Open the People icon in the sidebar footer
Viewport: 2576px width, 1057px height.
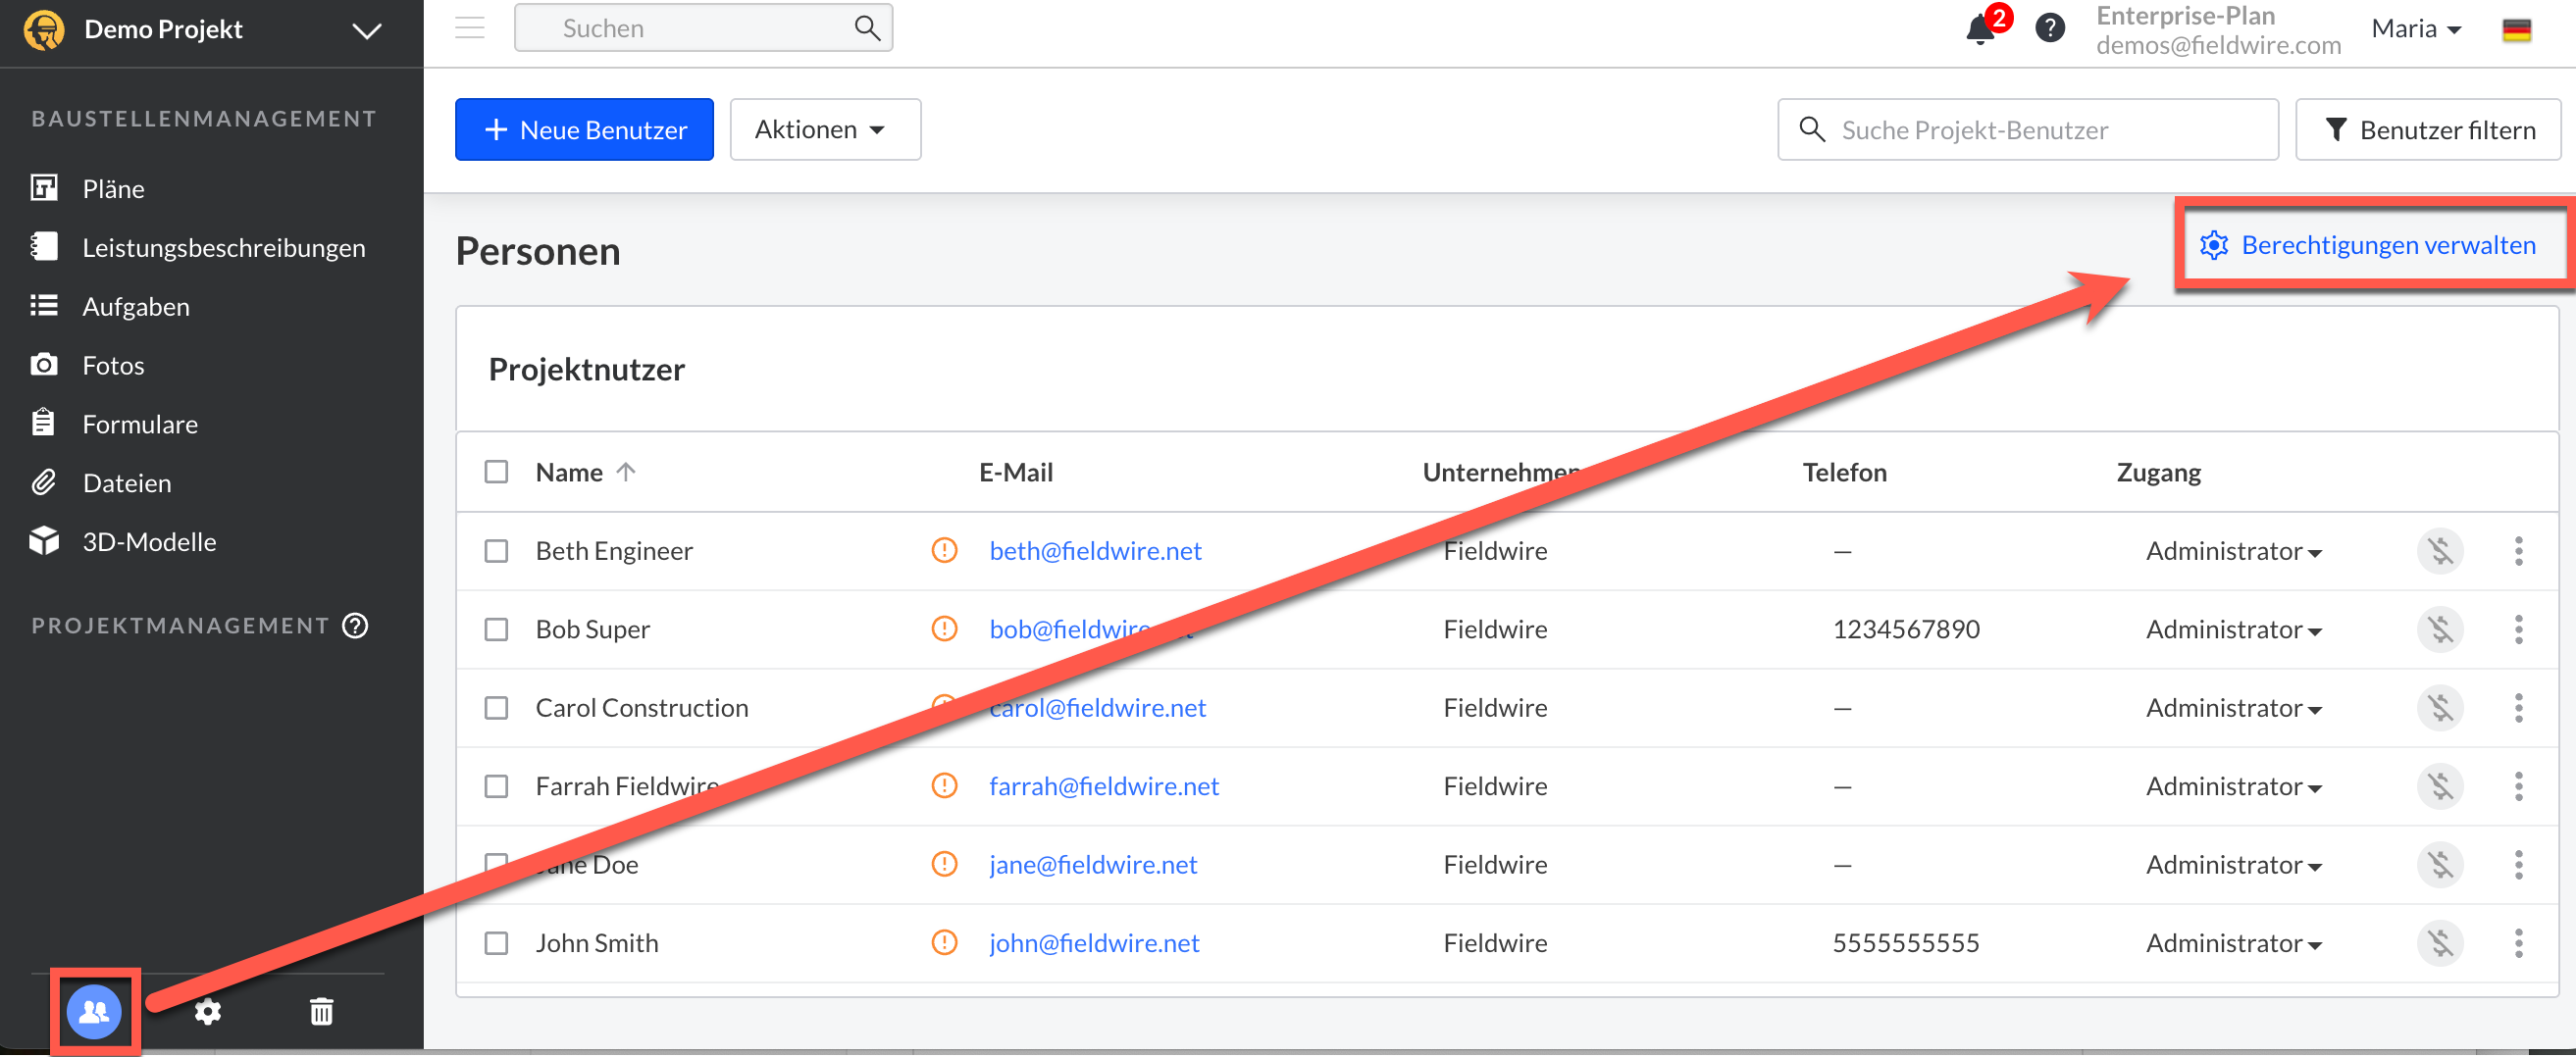94,1012
